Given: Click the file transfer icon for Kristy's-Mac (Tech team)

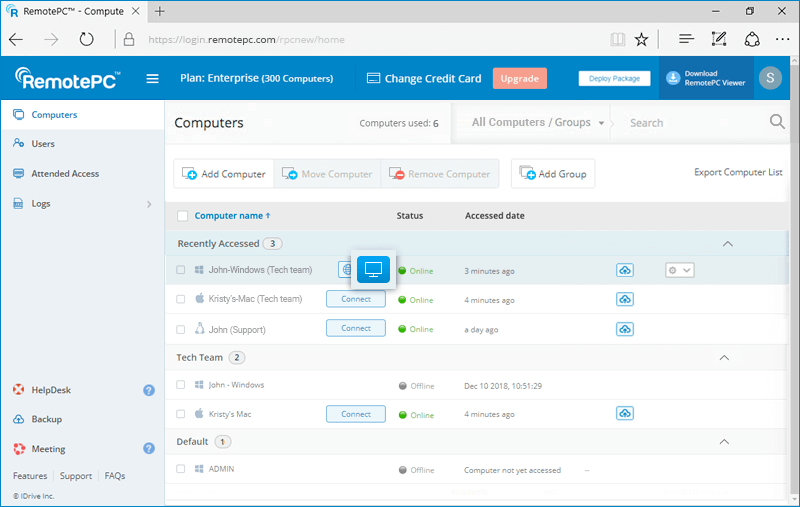Looking at the screenshot, I should tap(624, 299).
